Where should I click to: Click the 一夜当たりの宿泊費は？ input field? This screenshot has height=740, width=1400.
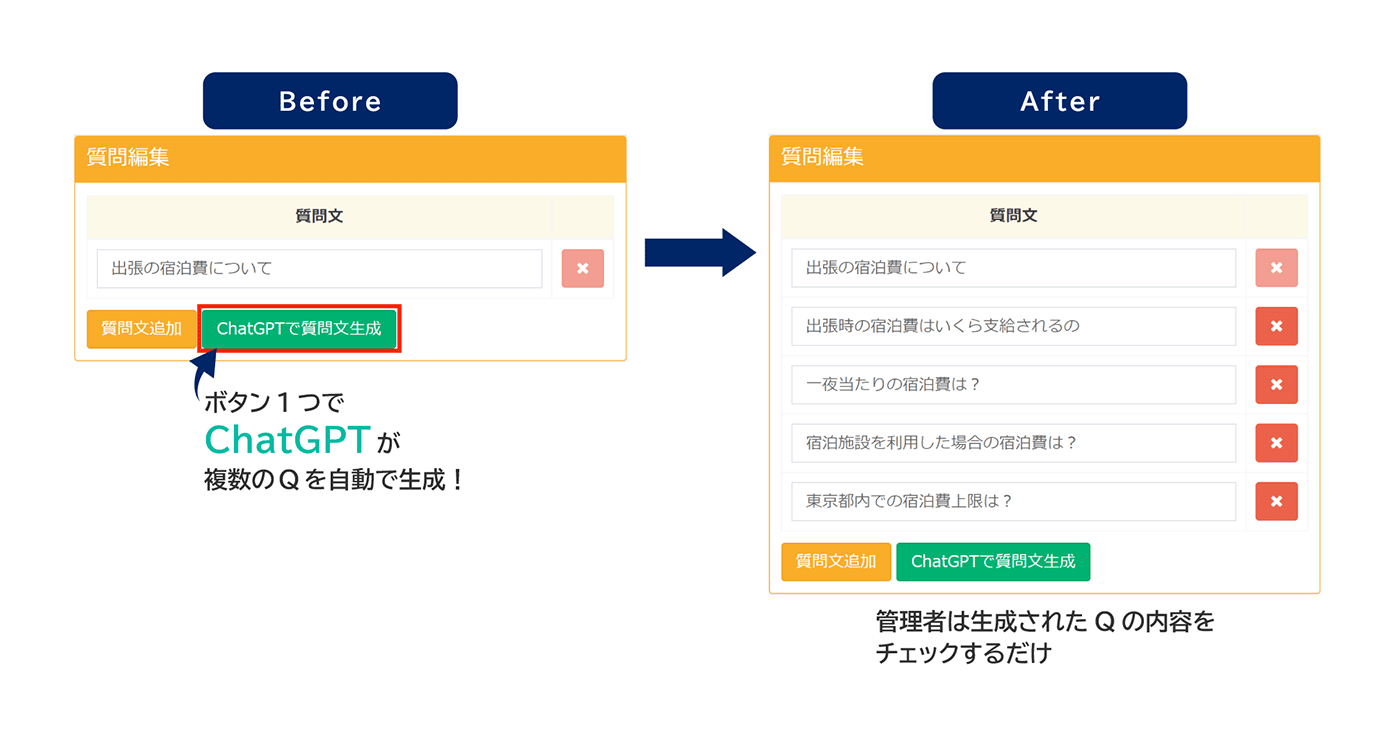click(1014, 384)
